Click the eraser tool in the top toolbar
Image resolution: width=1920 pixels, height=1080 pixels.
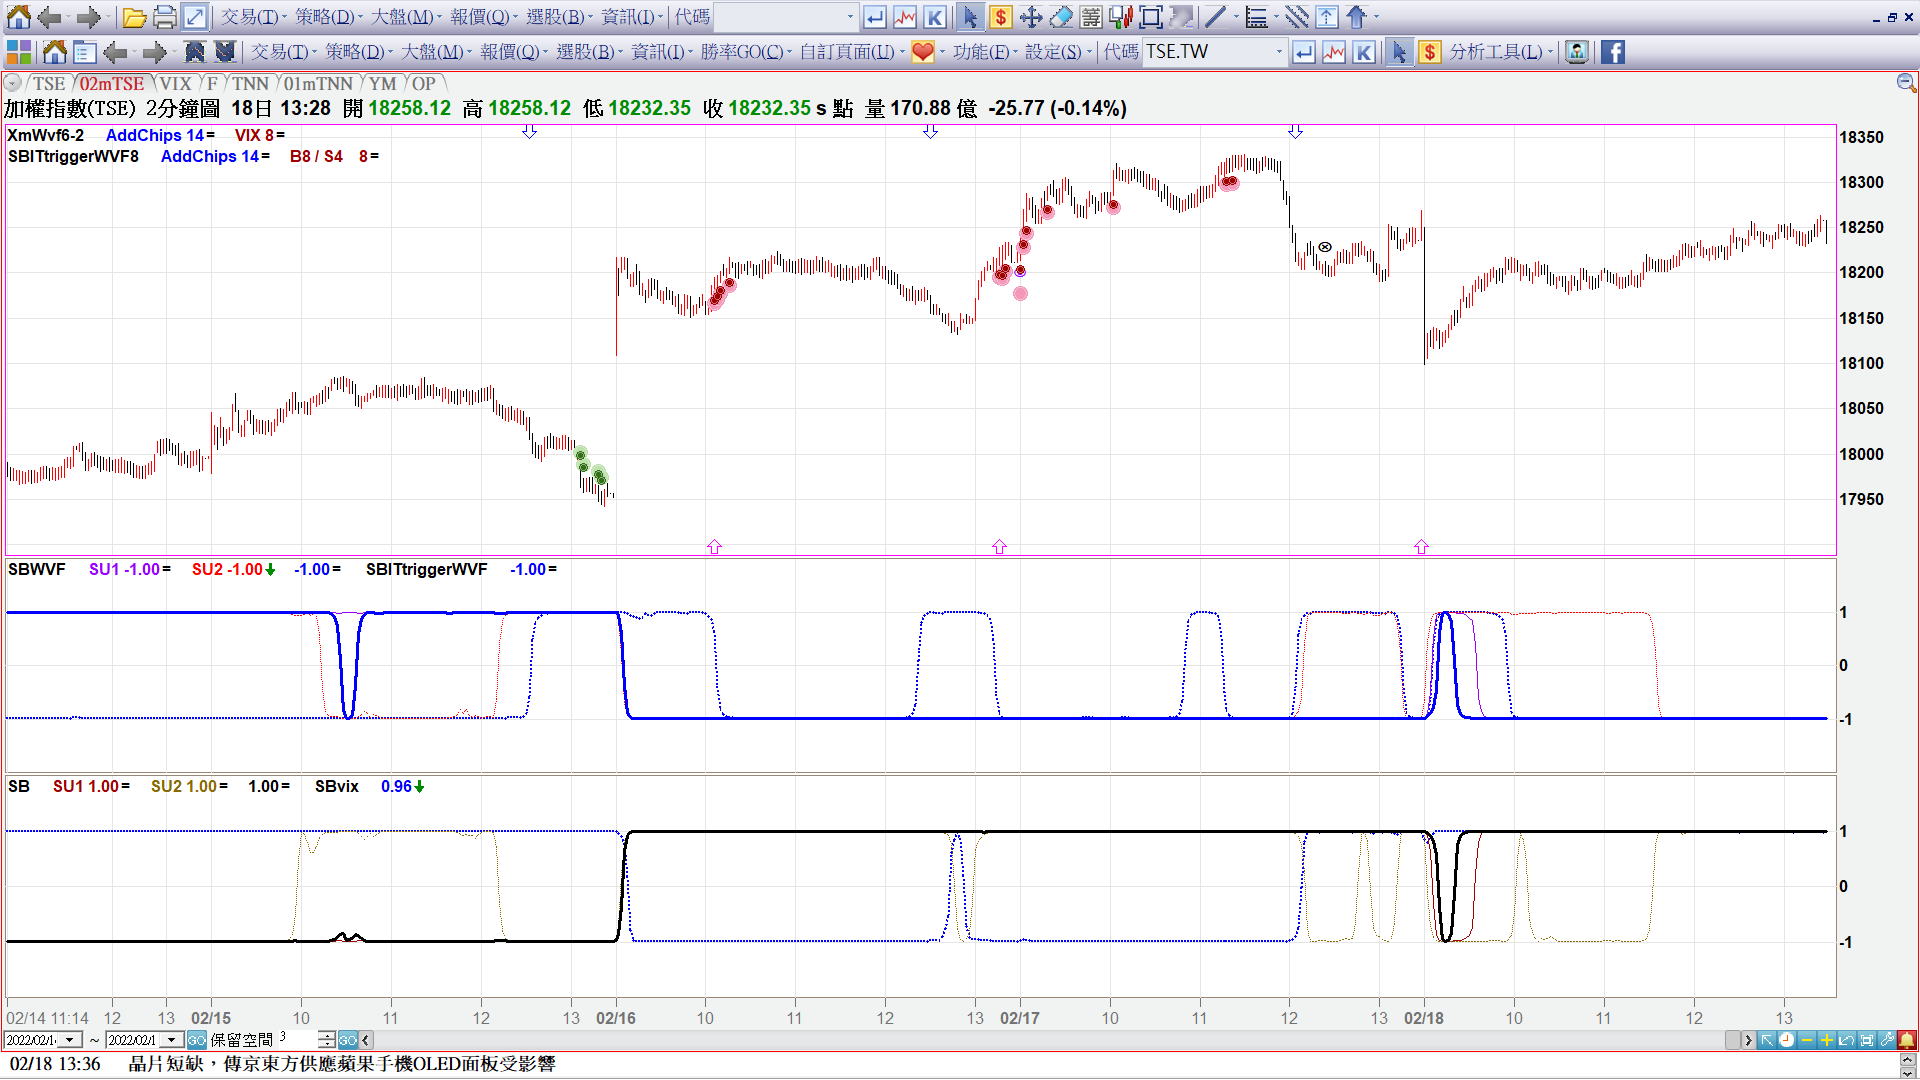pyautogui.click(x=1061, y=17)
